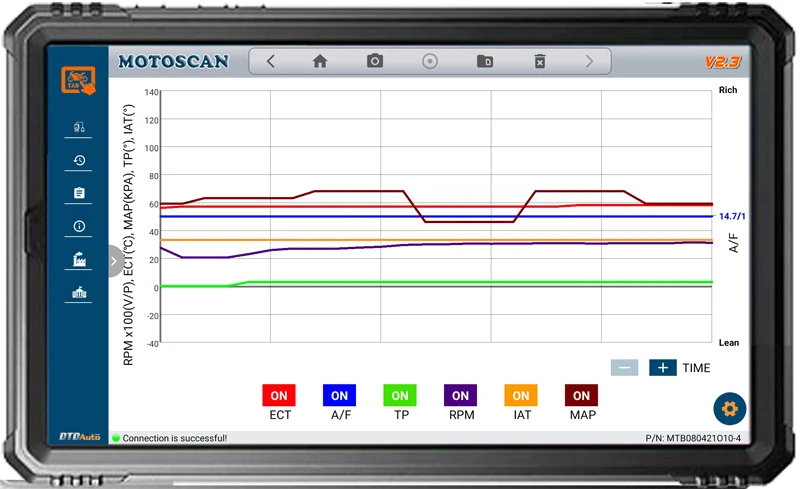Toggle the RPM trace ON button
The height and width of the screenshot is (489, 800).
(x=460, y=396)
